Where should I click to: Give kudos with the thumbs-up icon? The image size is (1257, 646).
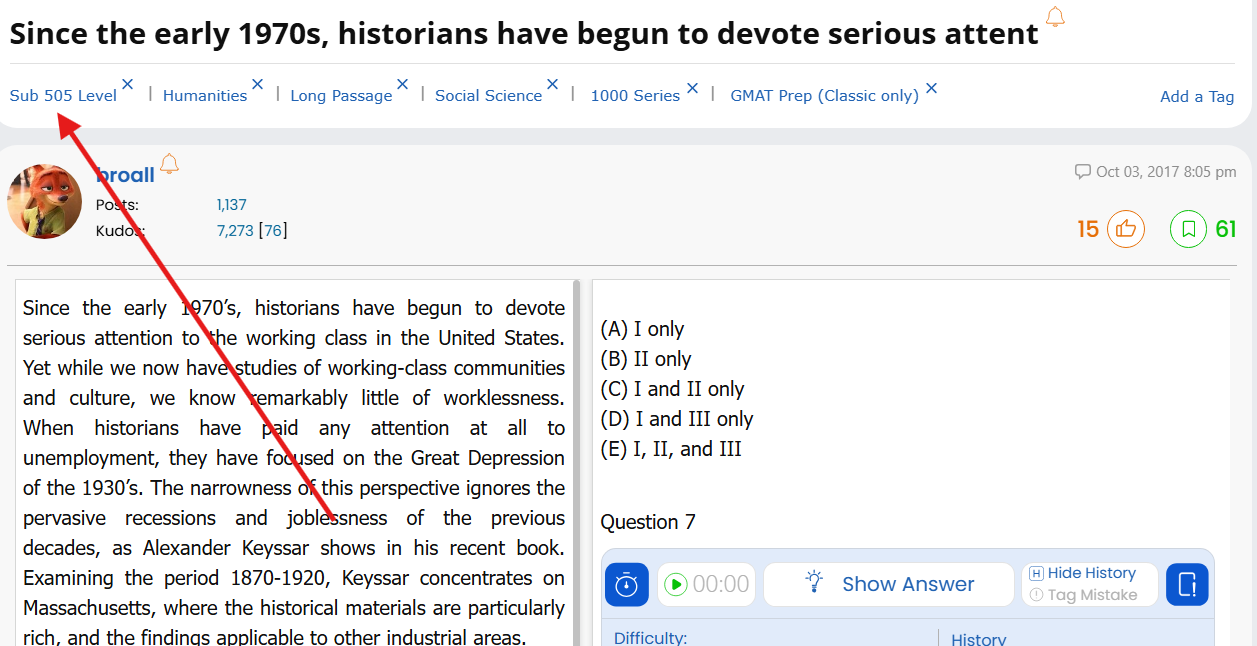[1125, 229]
